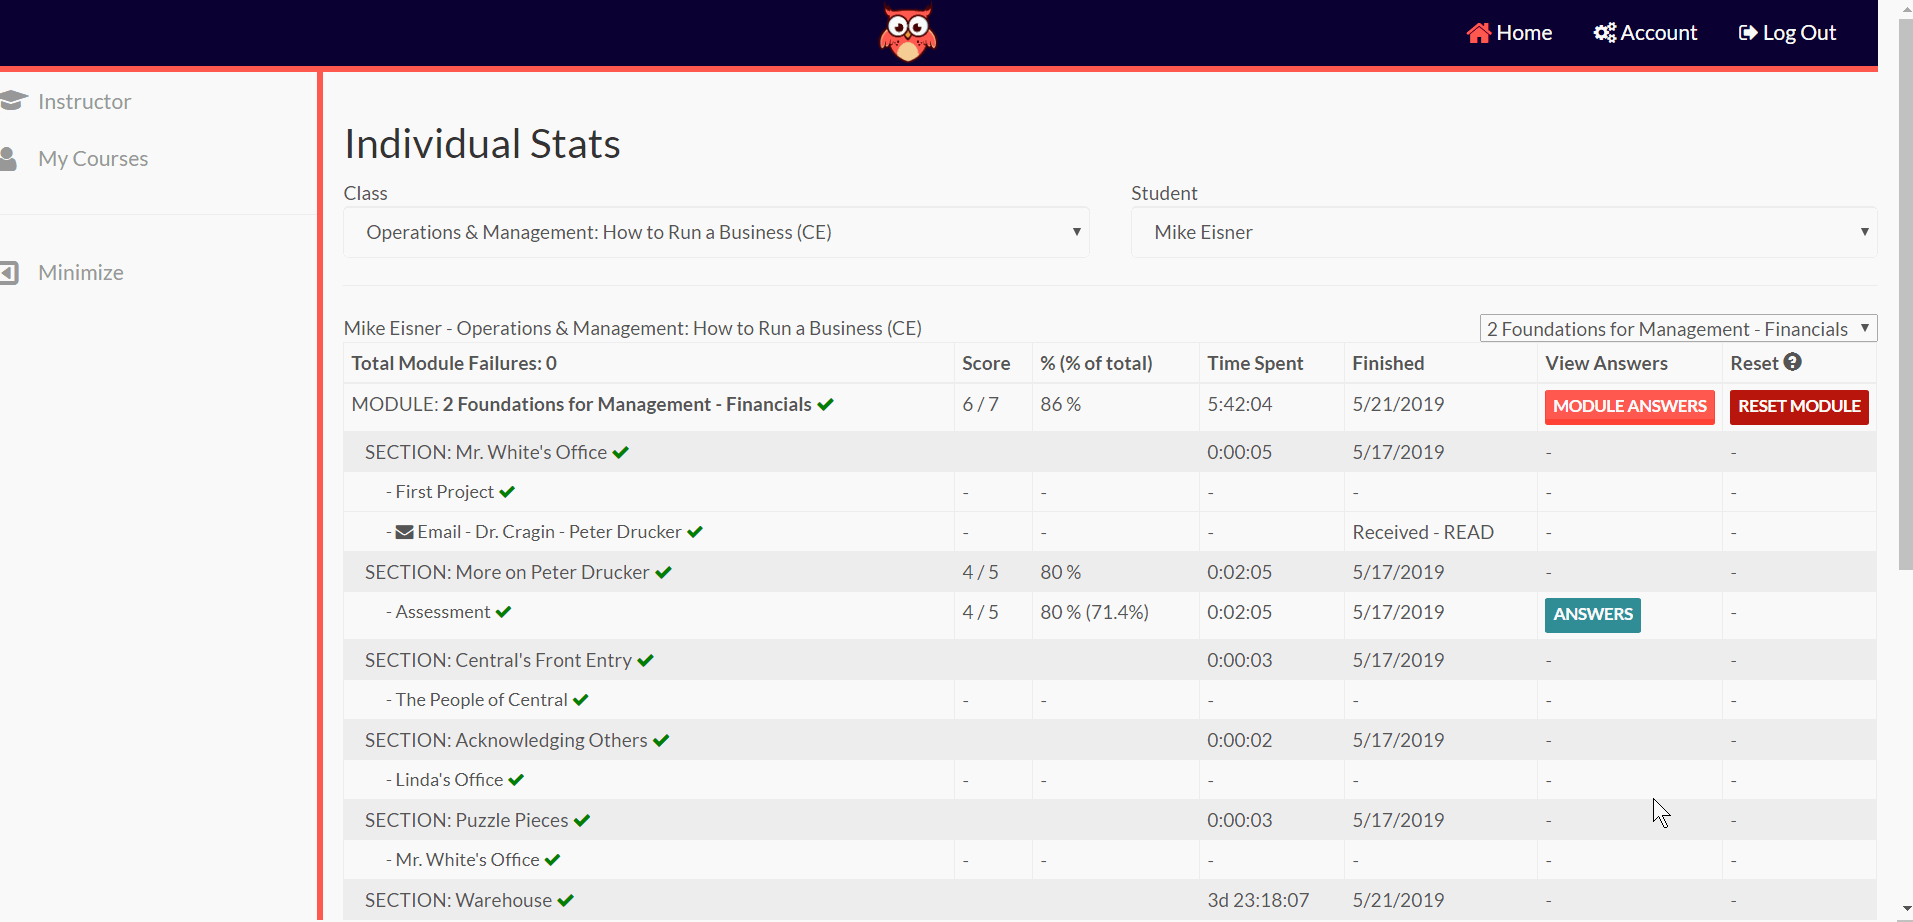Click the check mark beside Assessment

(503, 612)
